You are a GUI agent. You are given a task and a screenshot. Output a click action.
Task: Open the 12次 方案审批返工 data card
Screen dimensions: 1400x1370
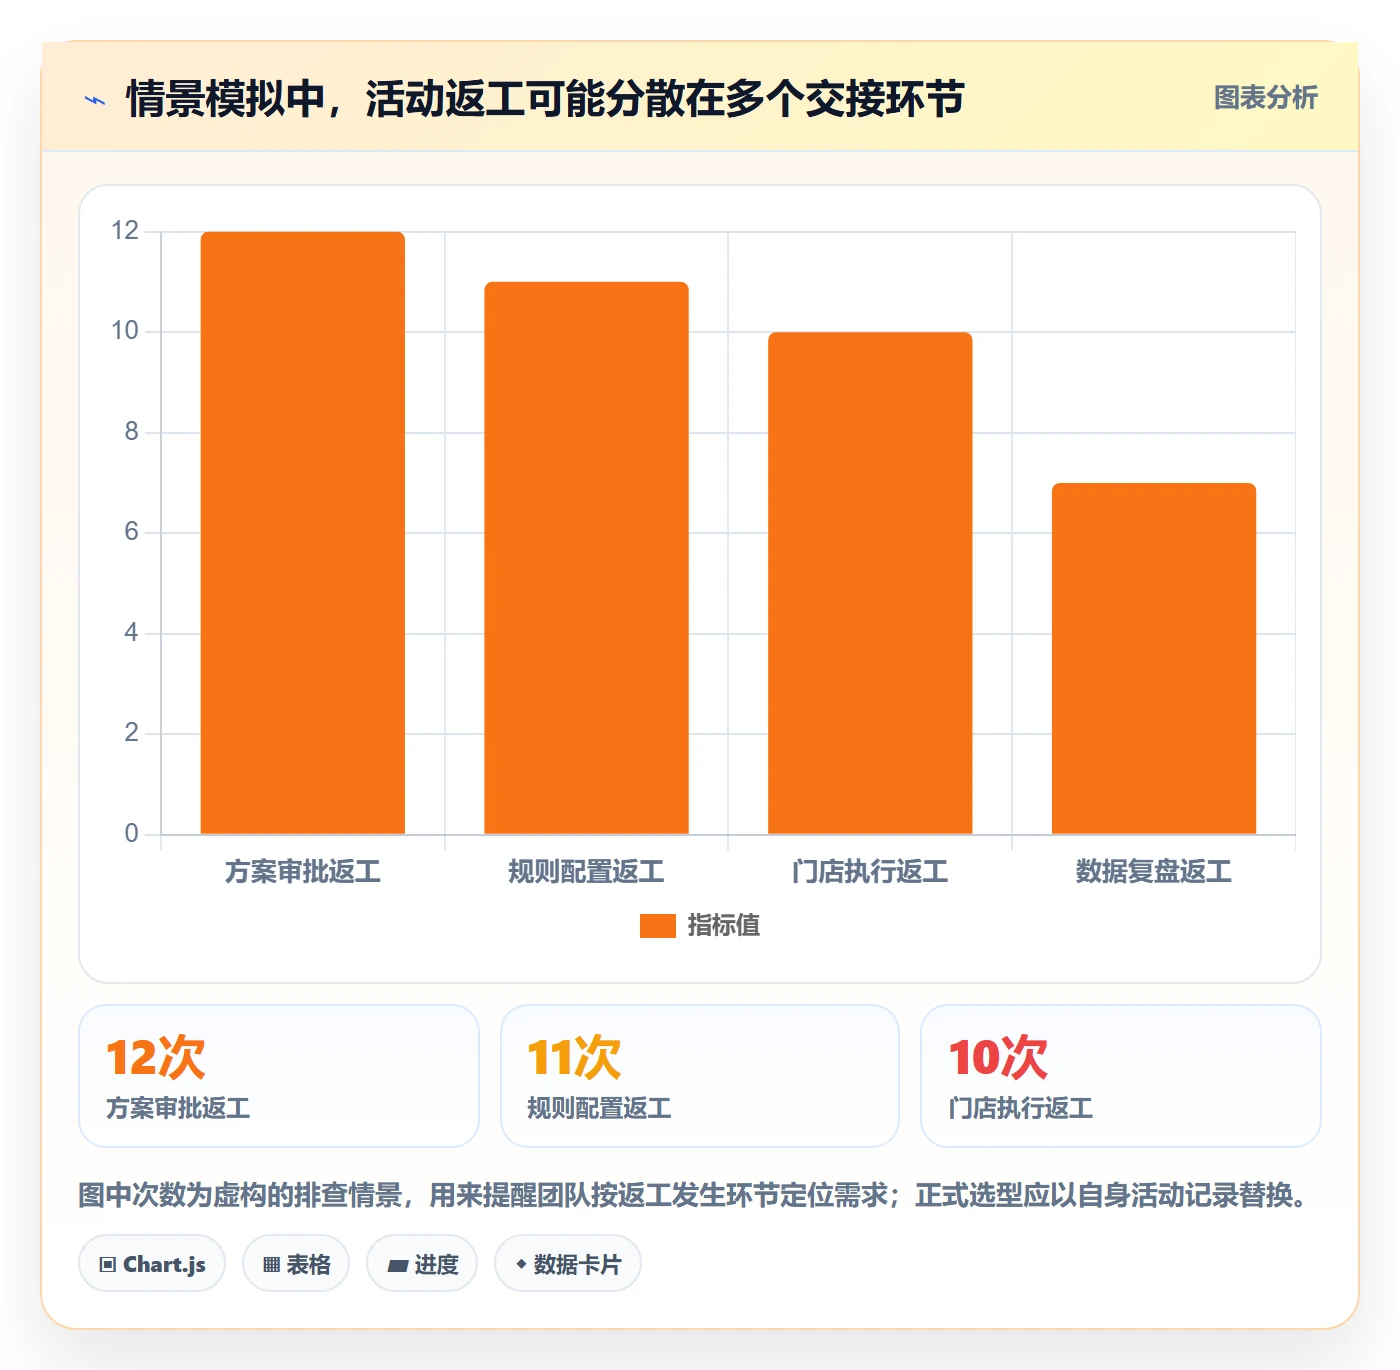coord(279,1076)
